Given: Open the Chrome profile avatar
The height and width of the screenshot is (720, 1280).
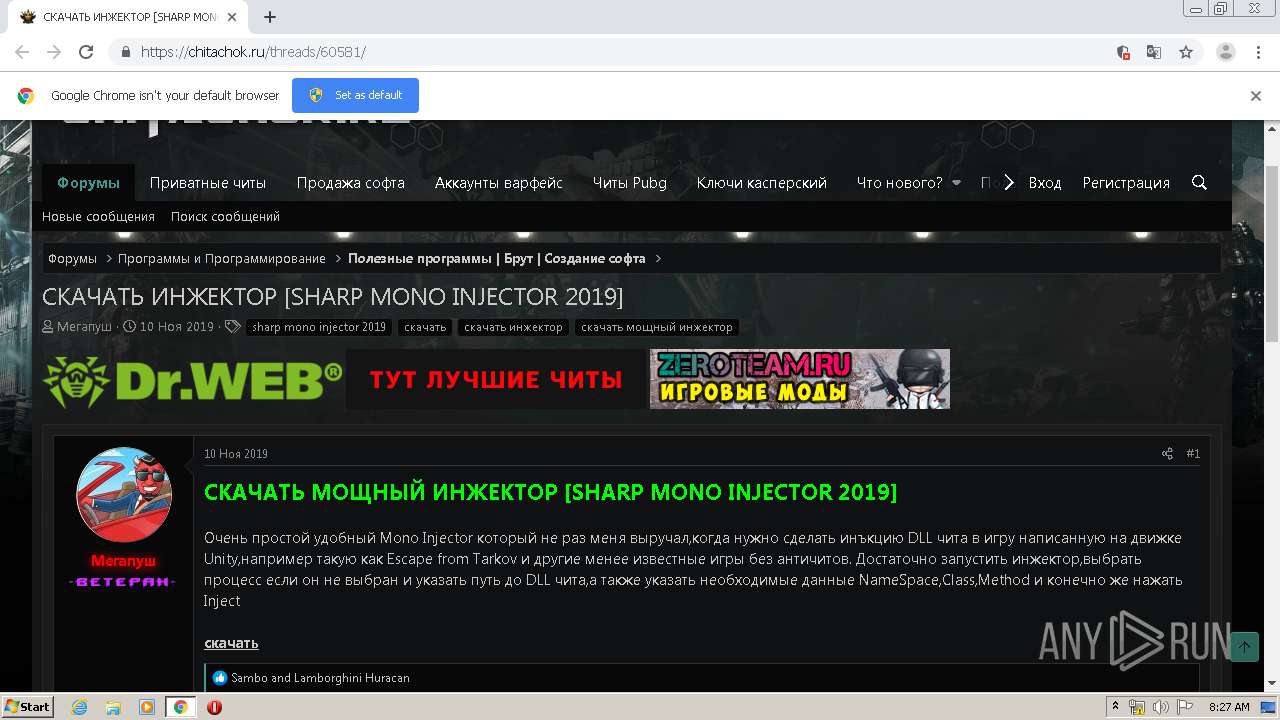Looking at the screenshot, I should 1226,52.
